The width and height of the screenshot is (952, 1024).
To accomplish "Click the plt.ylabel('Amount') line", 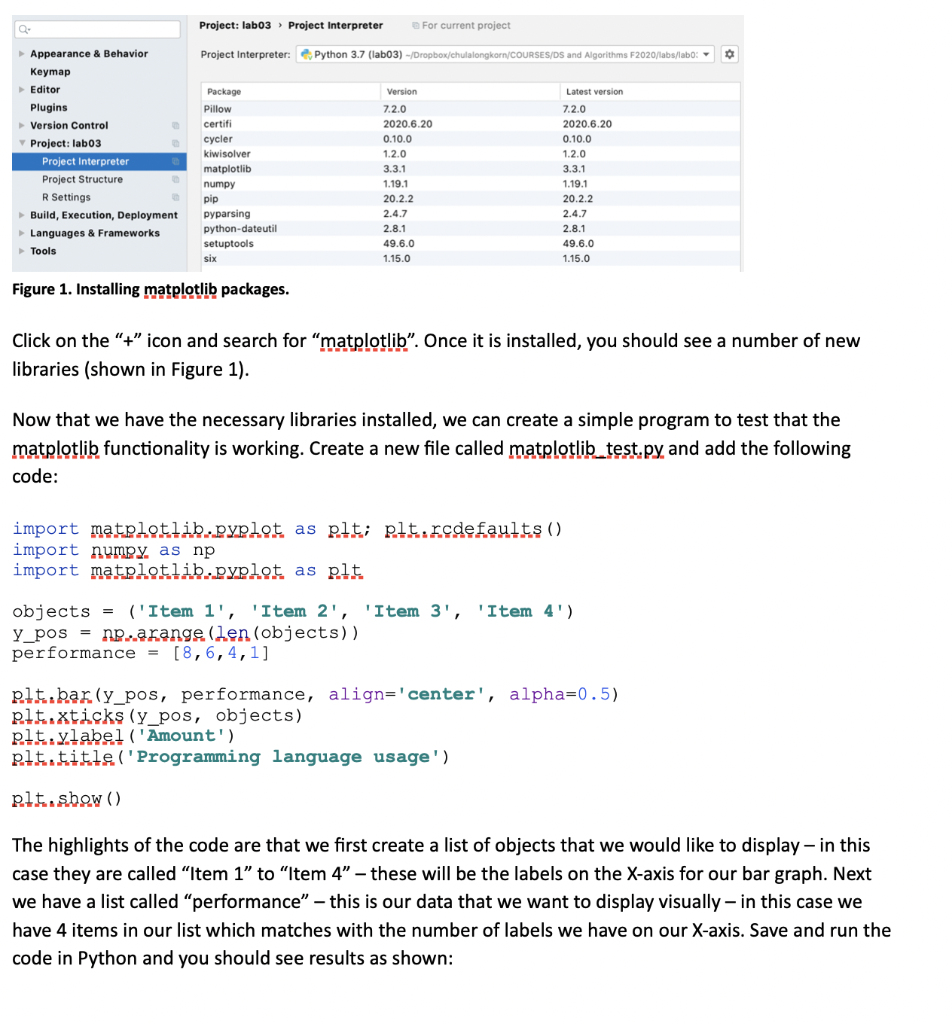I will tap(123, 736).
